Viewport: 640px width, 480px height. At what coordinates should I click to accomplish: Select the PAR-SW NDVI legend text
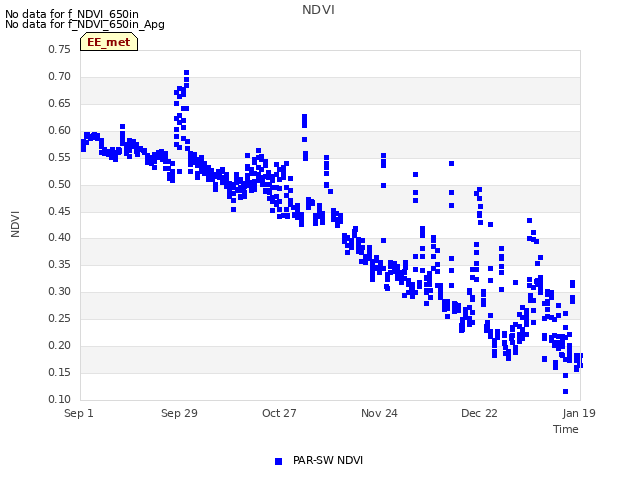pyautogui.click(x=328, y=460)
